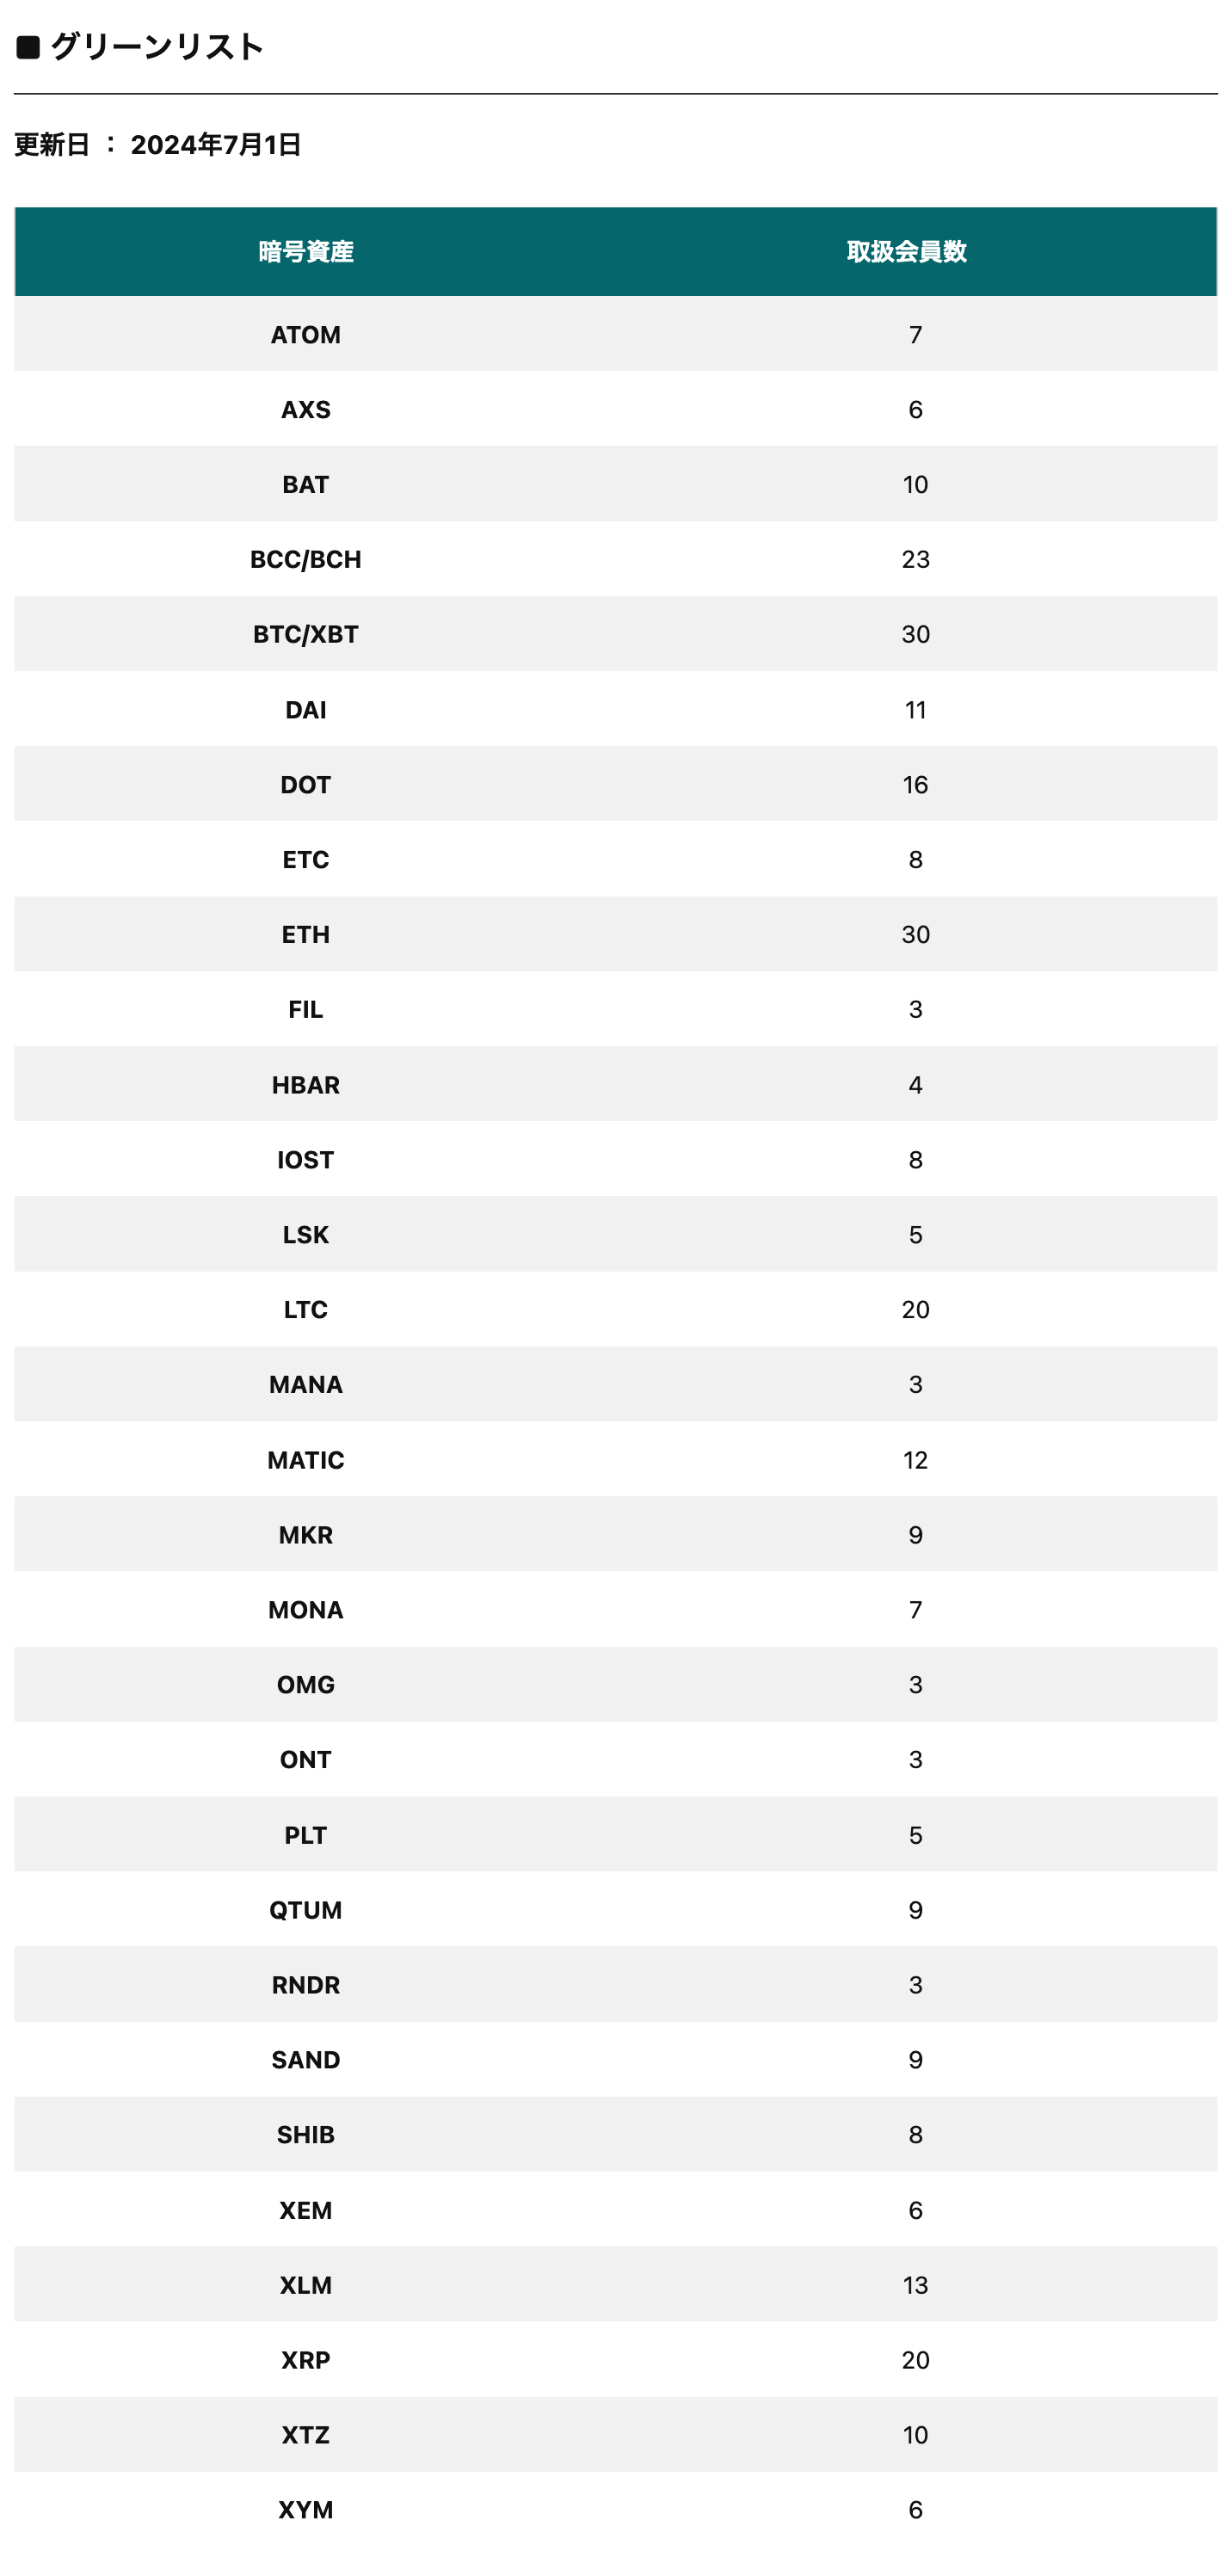Select the ETH asset cell

(306, 934)
